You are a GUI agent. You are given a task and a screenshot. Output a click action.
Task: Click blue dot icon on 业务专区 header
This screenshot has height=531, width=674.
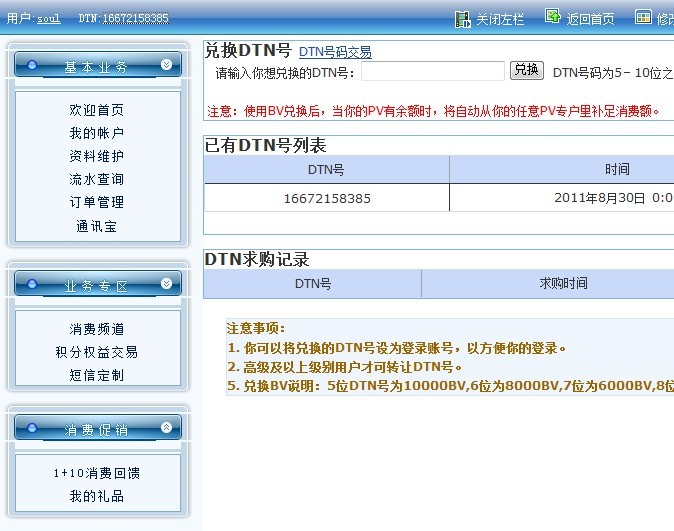click(32, 284)
